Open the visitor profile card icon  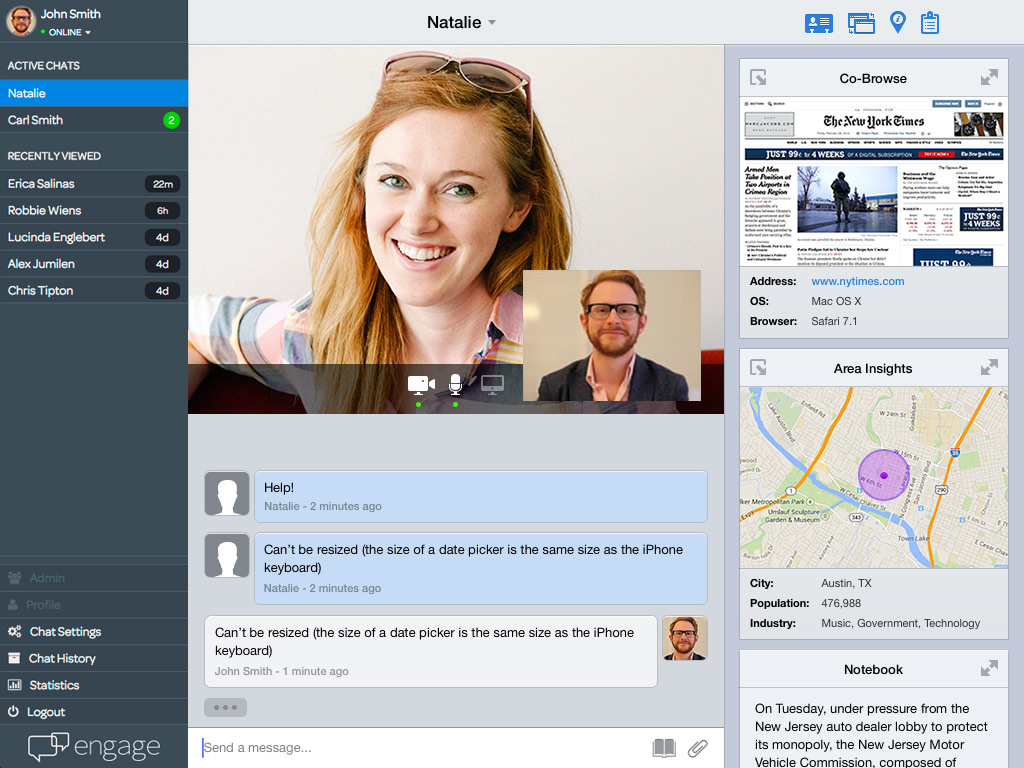[x=819, y=21]
